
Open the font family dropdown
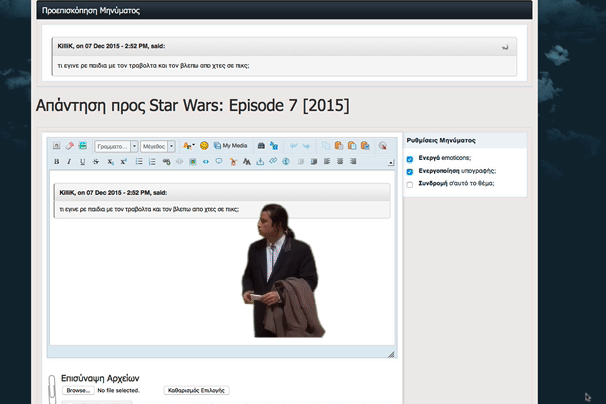pos(116,146)
